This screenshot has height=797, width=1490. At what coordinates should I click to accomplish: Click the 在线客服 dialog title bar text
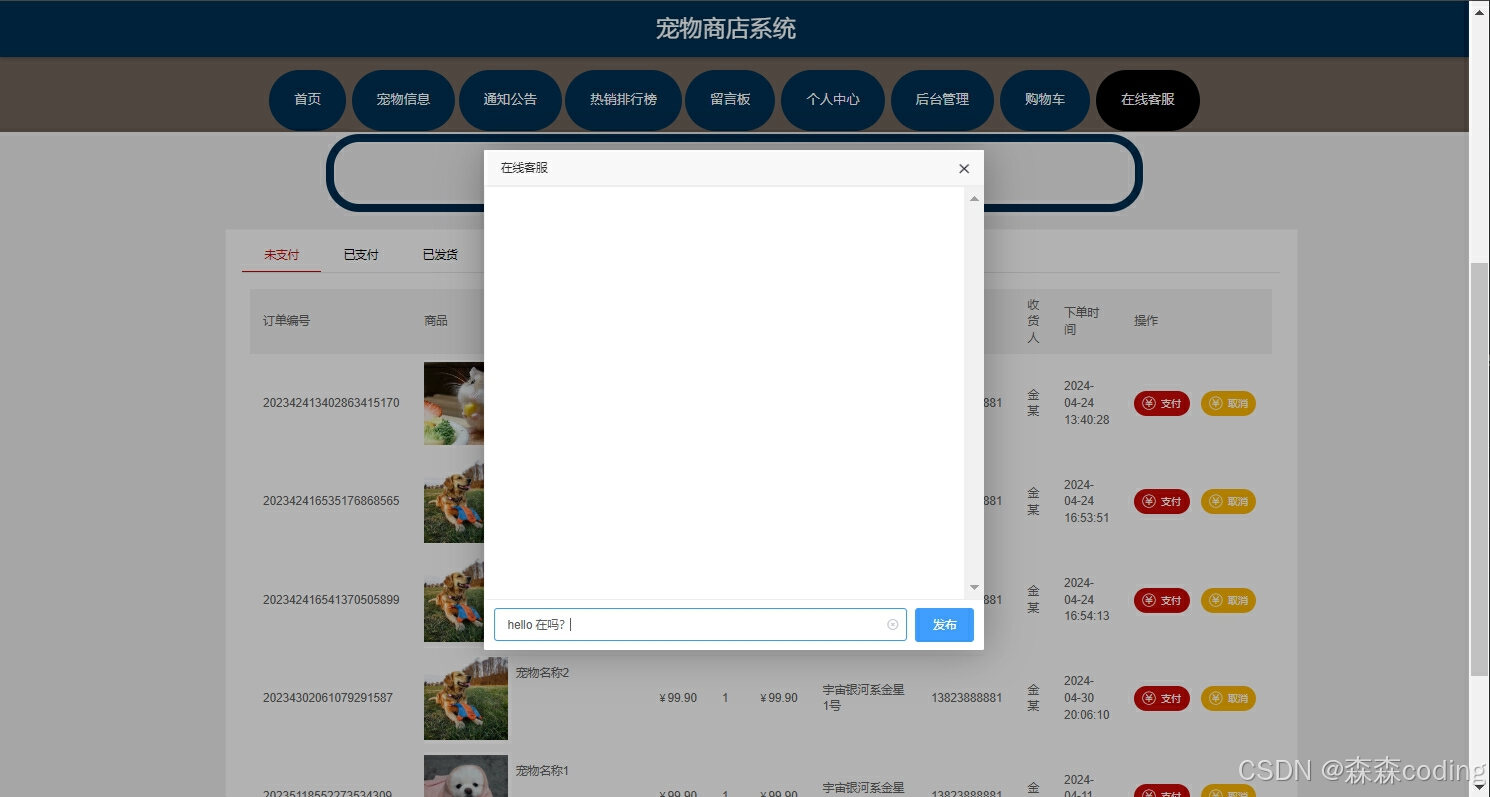[524, 168]
